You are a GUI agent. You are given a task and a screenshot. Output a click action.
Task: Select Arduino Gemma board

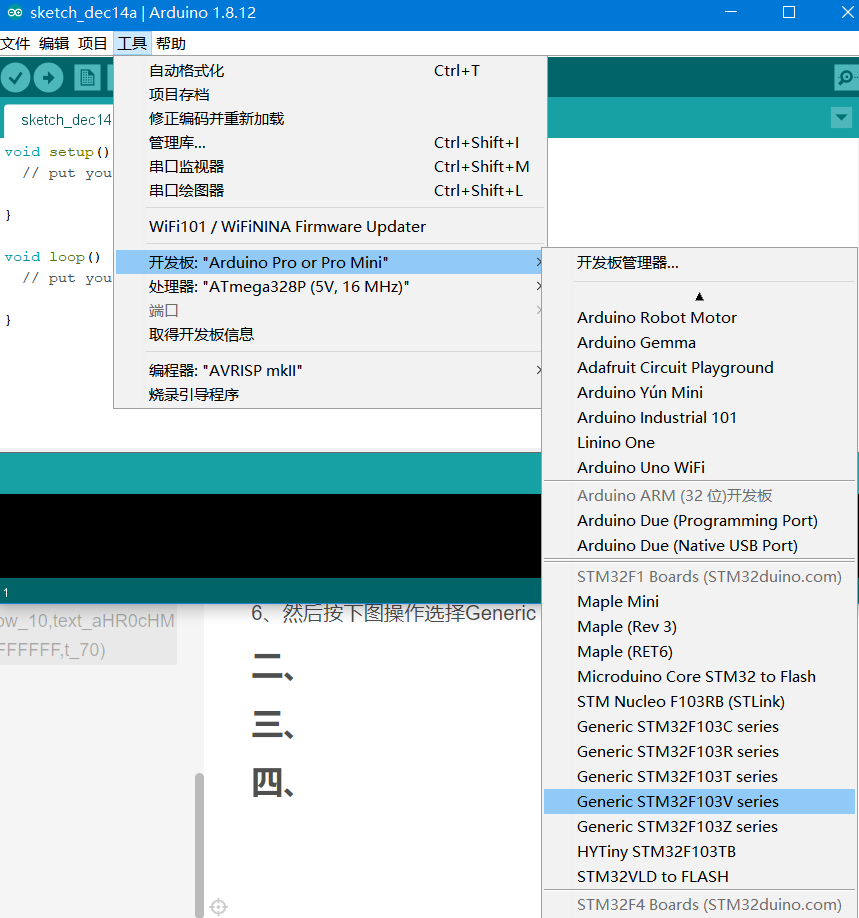click(x=700, y=343)
